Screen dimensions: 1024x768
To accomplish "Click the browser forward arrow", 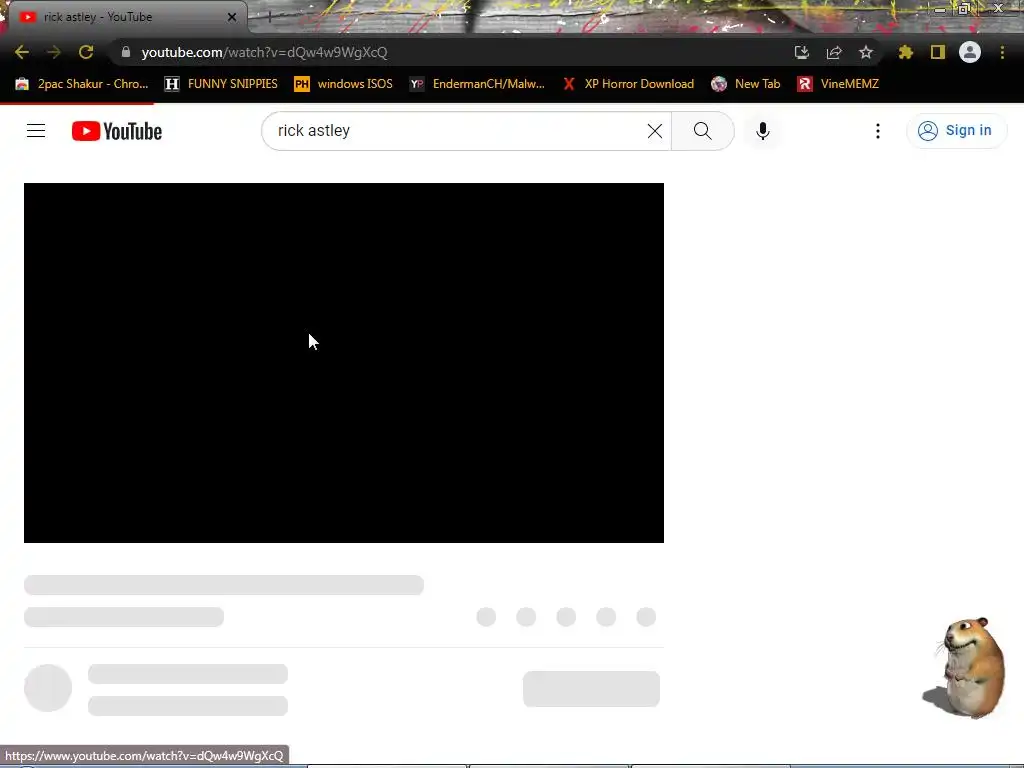I will coord(54,52).
